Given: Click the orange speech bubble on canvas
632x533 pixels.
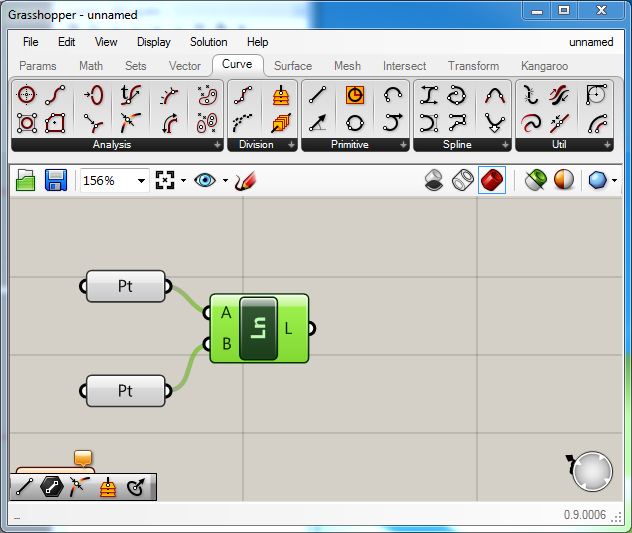Looking at the screenshot, I should [x=83, y=458].
